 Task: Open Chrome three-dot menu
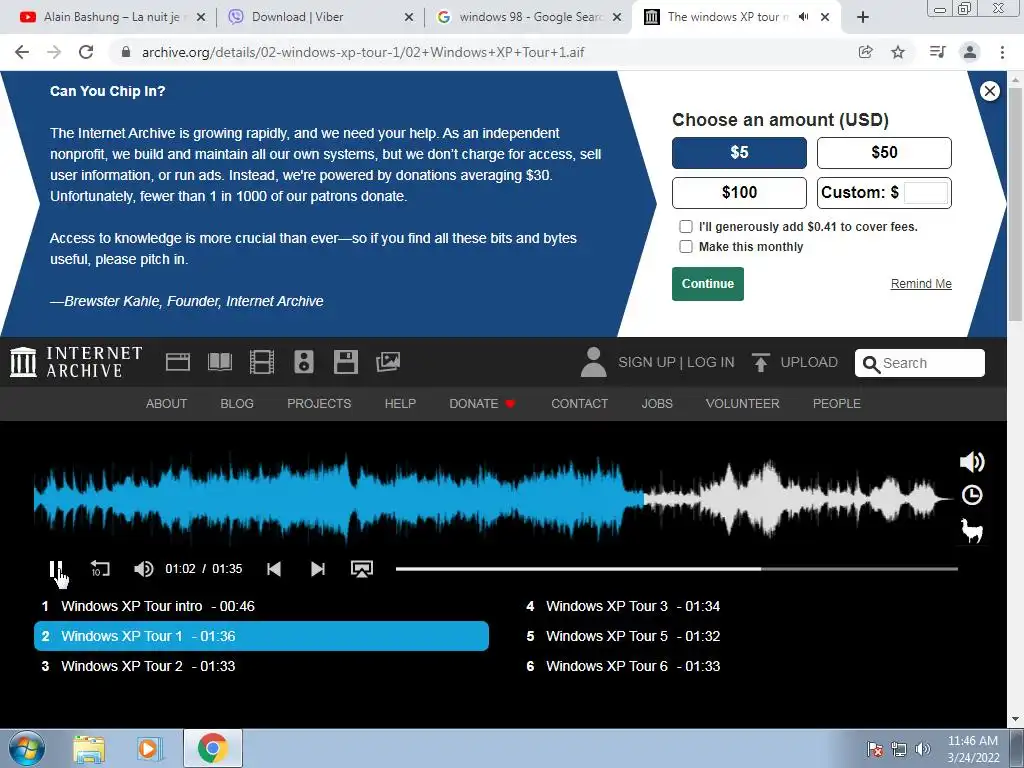(1002, 52)
